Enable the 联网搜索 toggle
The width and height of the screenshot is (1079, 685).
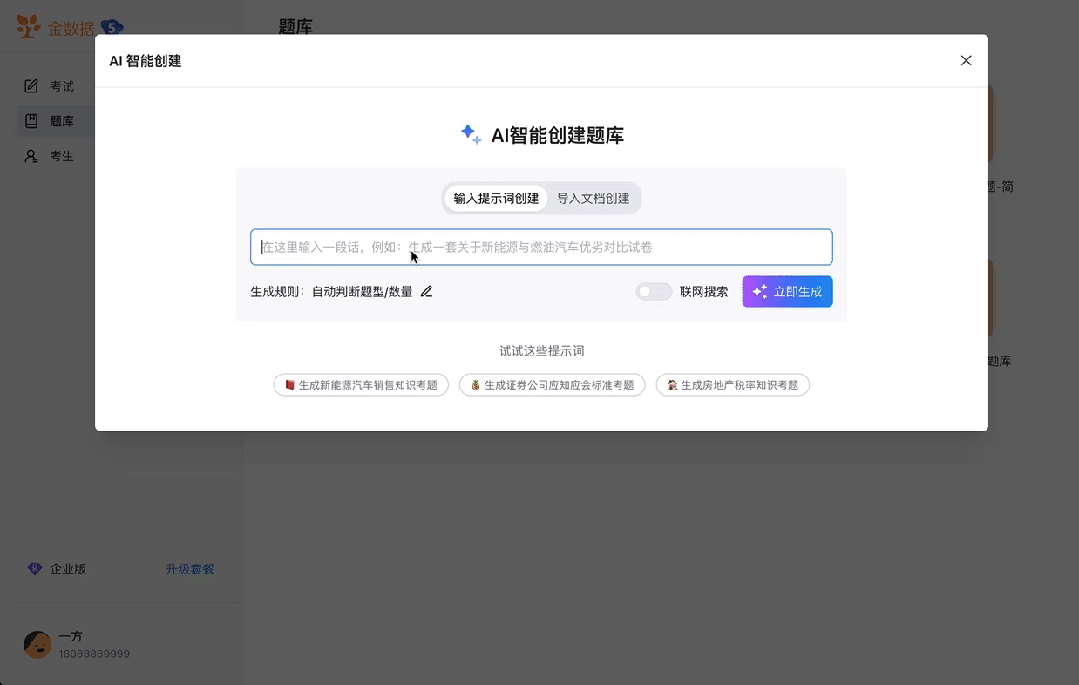(x=654, y=291)
